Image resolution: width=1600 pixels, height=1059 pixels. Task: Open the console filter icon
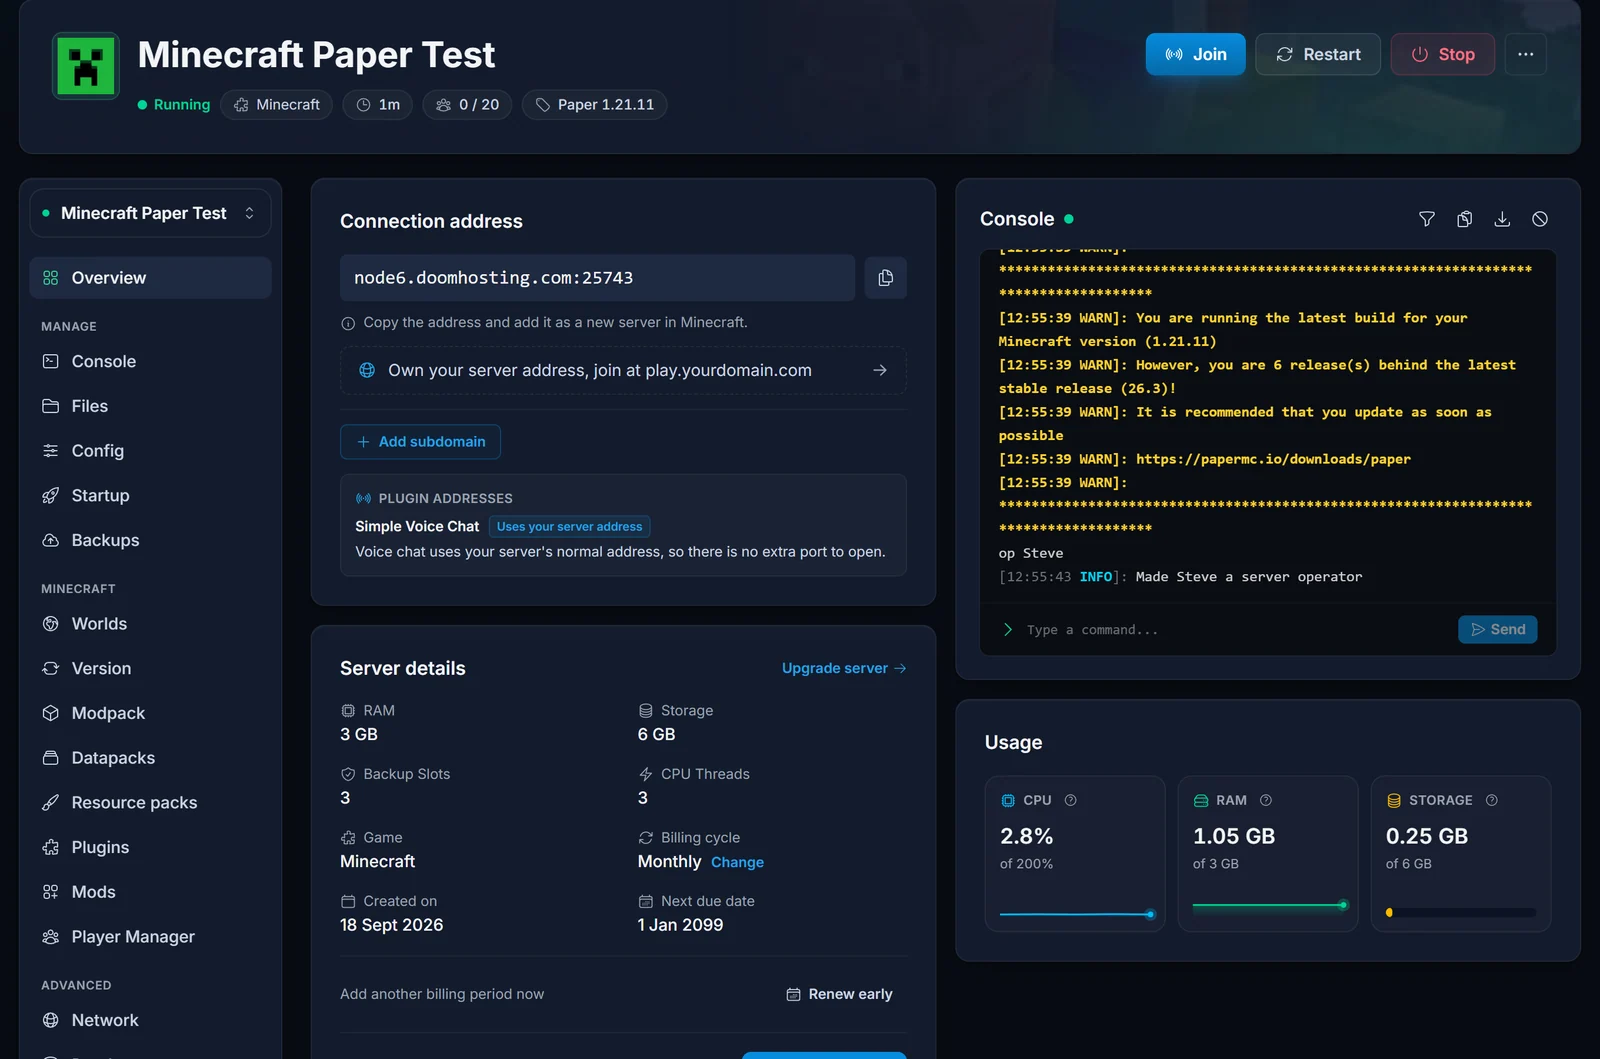[1427, 219]
